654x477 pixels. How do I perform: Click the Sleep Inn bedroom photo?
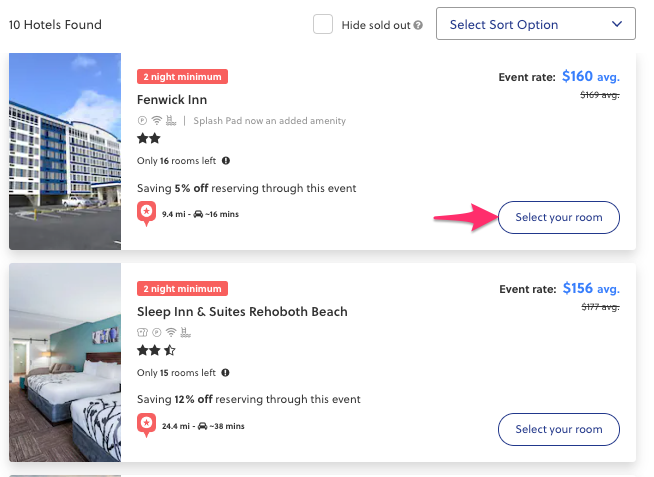pos(65,363)
